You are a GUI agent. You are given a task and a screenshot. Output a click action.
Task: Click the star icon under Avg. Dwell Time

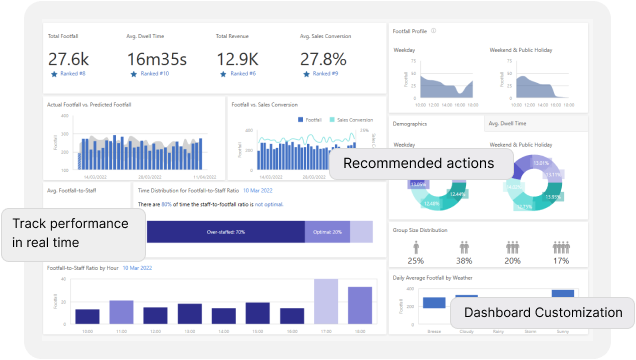(x=134, y=74)
